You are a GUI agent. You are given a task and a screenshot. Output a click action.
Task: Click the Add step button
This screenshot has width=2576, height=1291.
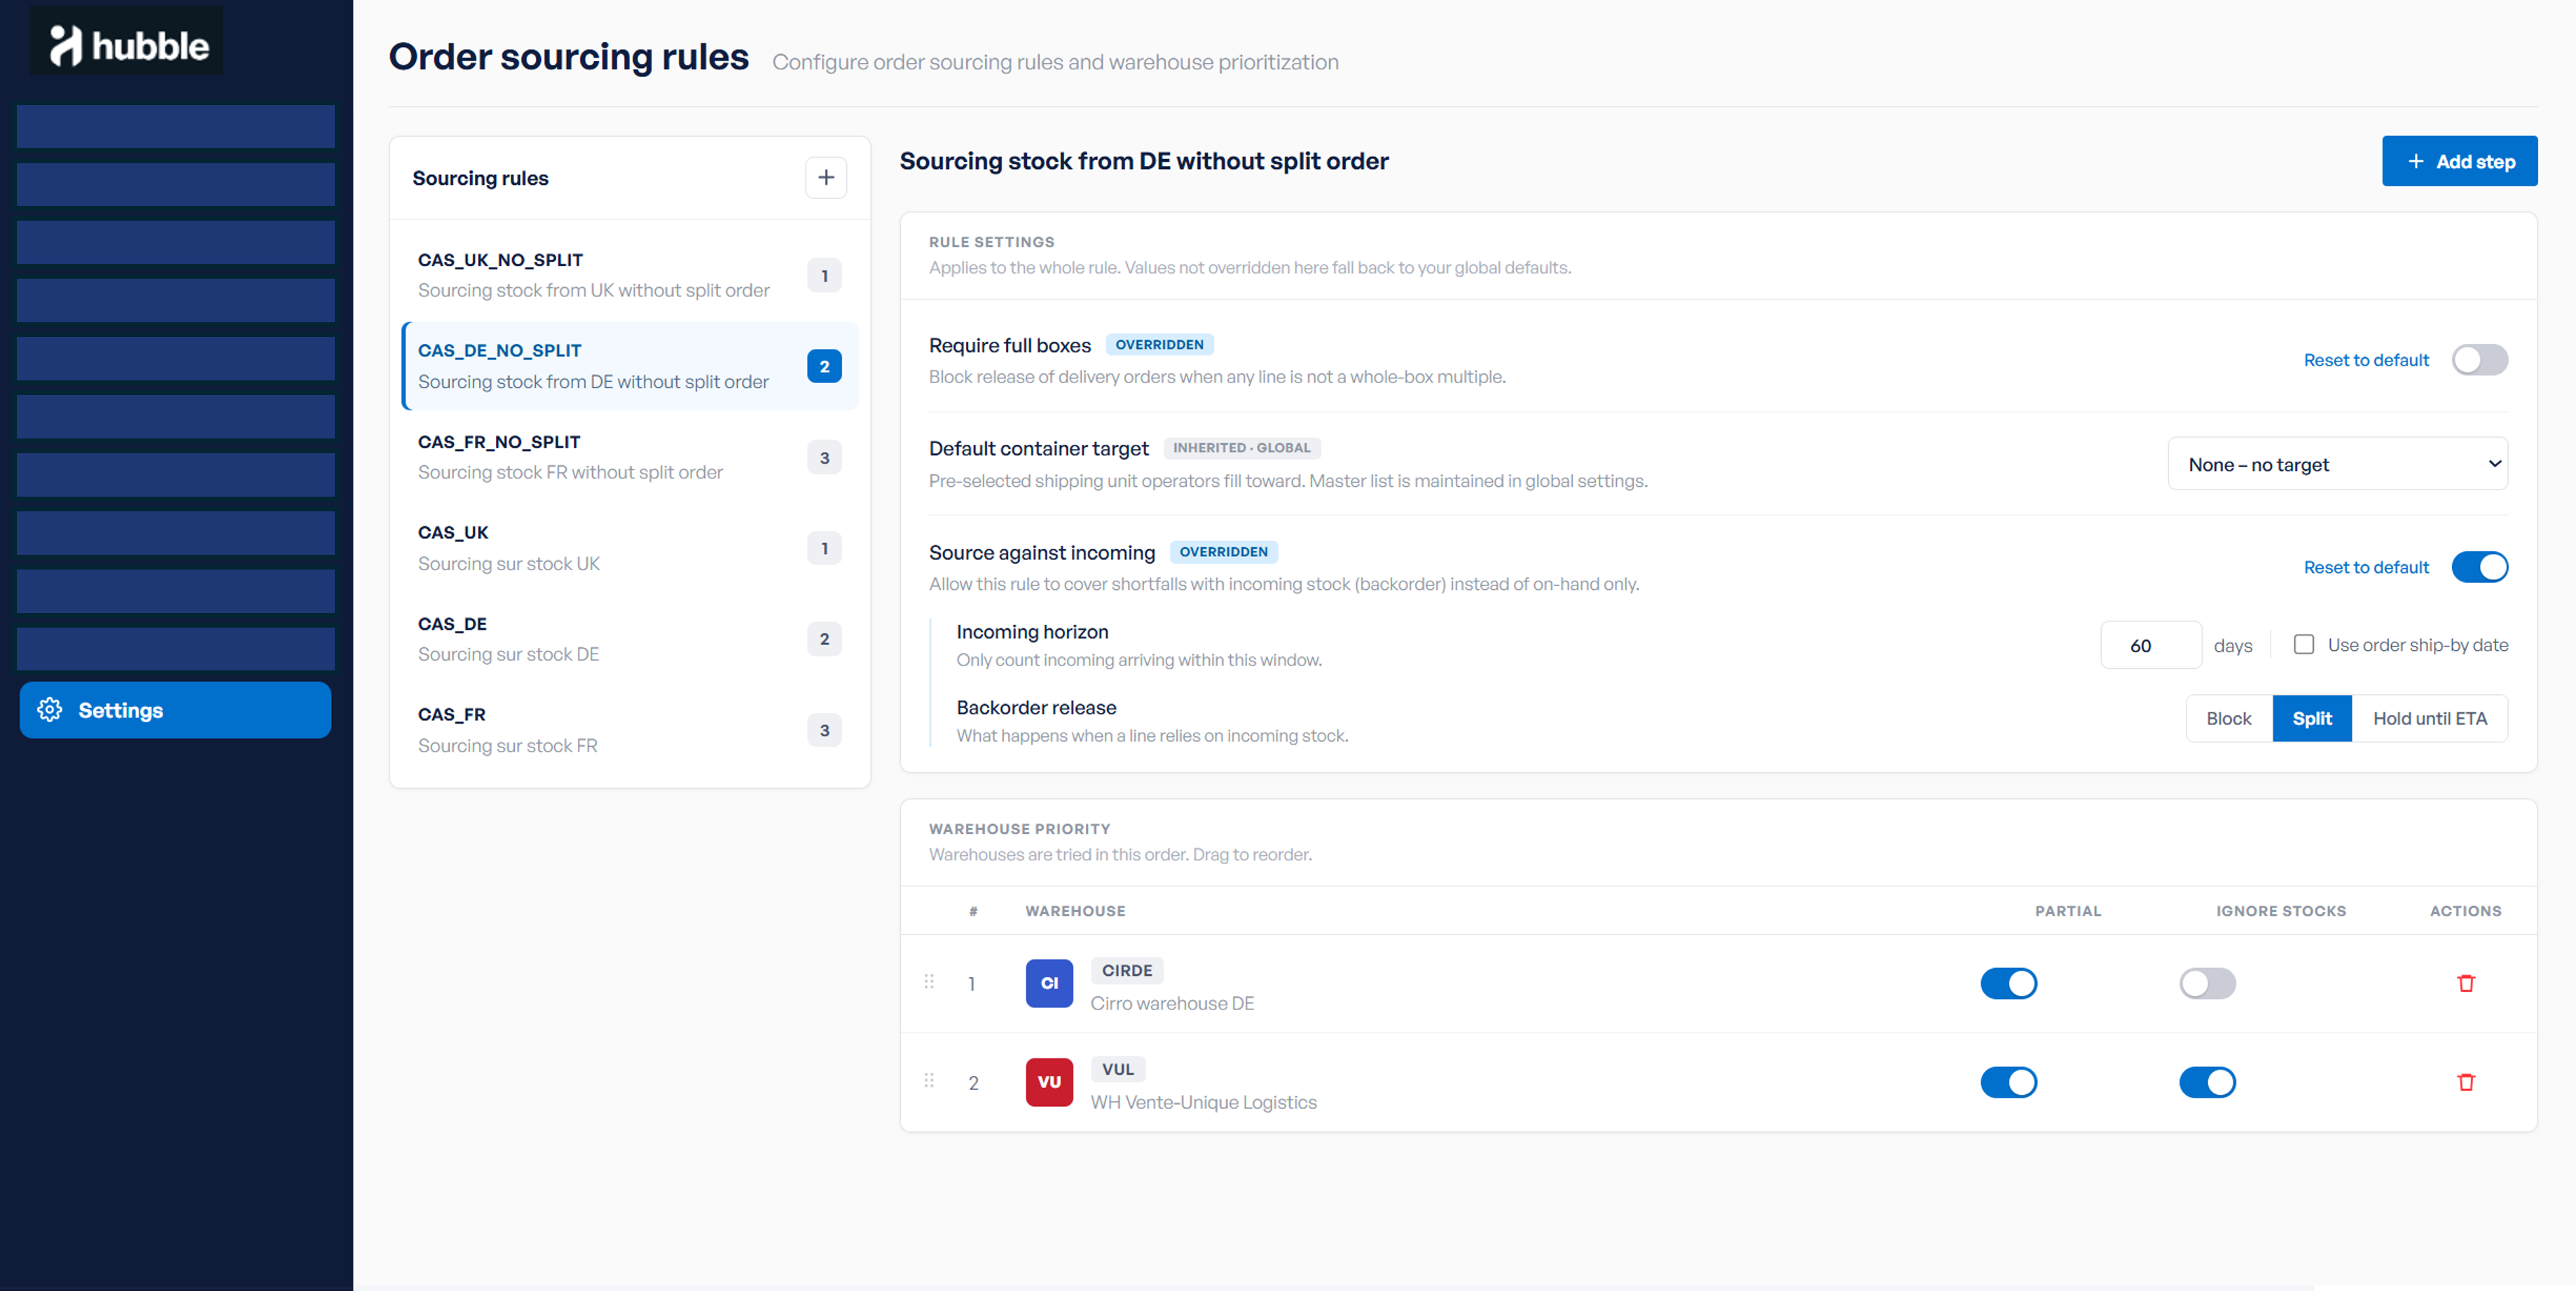click(x=2459, y=161)
